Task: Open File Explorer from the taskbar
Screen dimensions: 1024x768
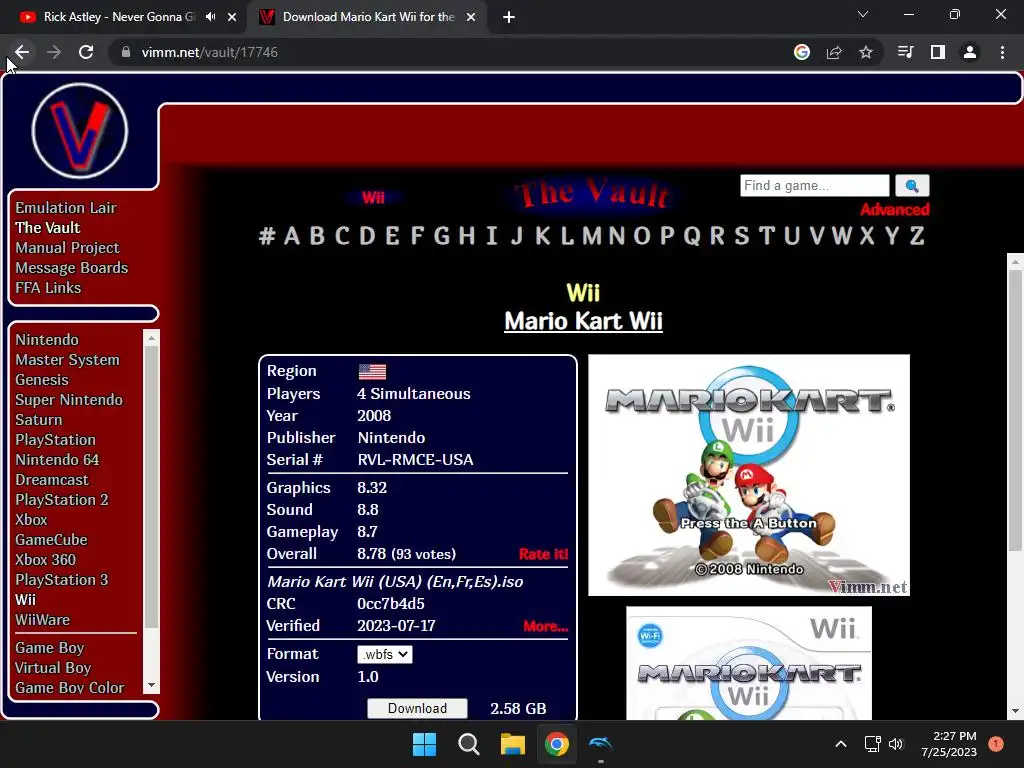Action: (x=513, y=744)
